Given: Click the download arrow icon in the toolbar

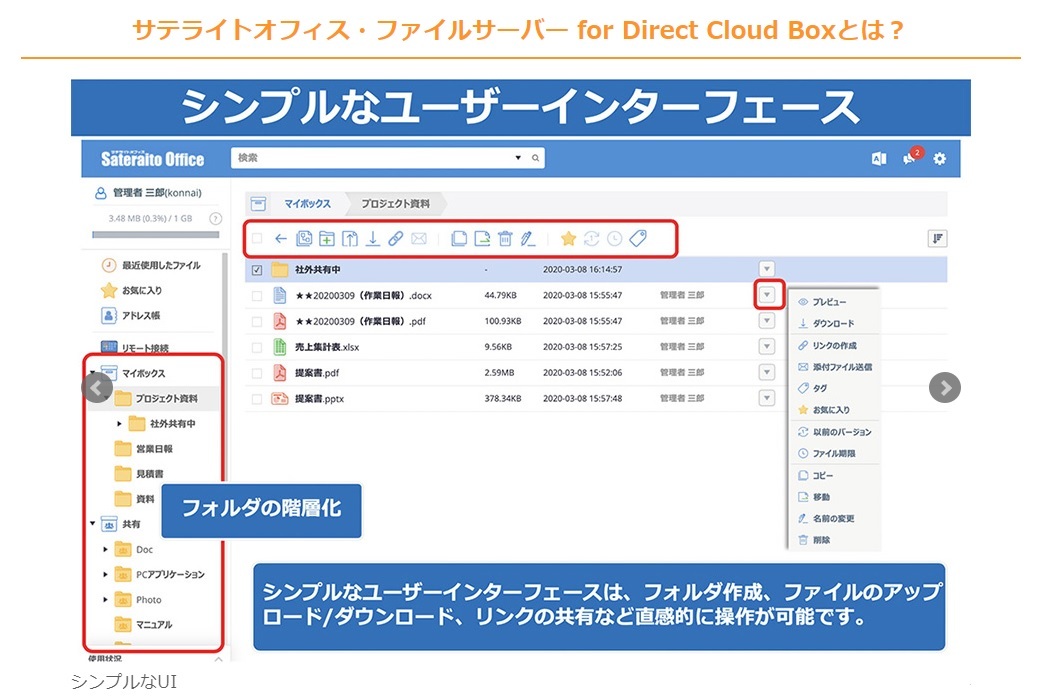Looking at the screenshot, I should click(x=373, y=239).
